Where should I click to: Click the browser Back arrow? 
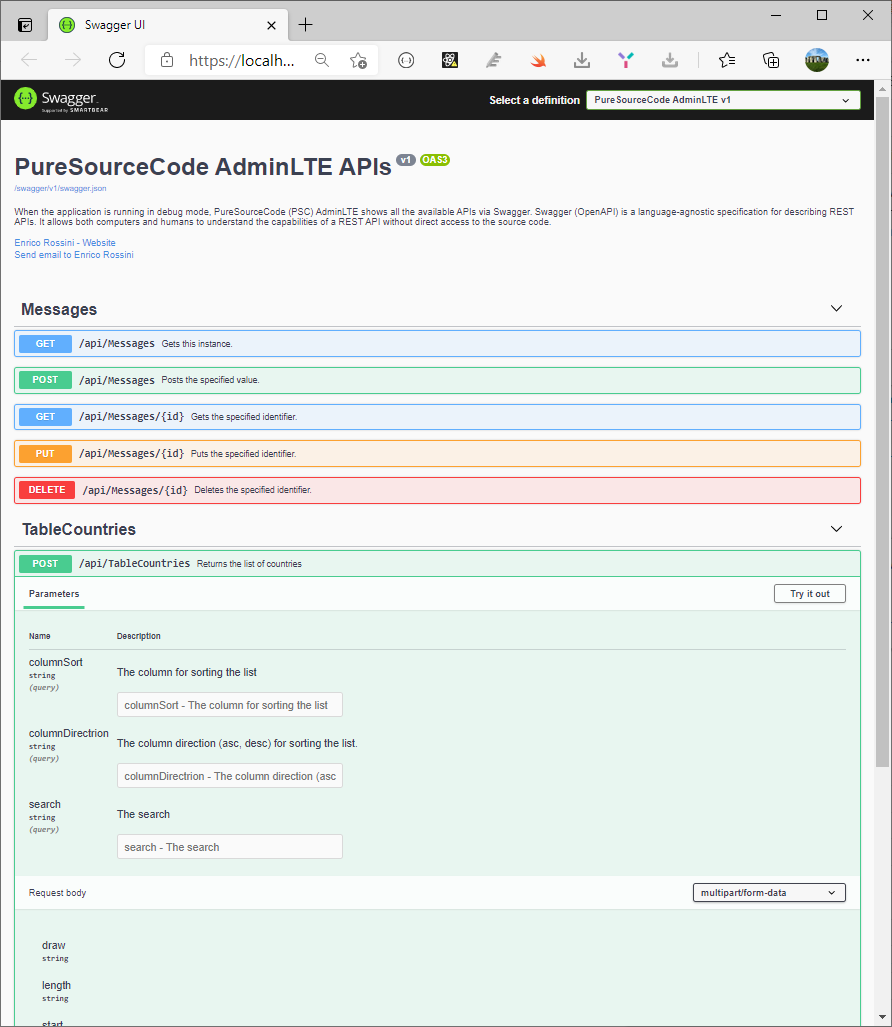[x=29, y=60]
